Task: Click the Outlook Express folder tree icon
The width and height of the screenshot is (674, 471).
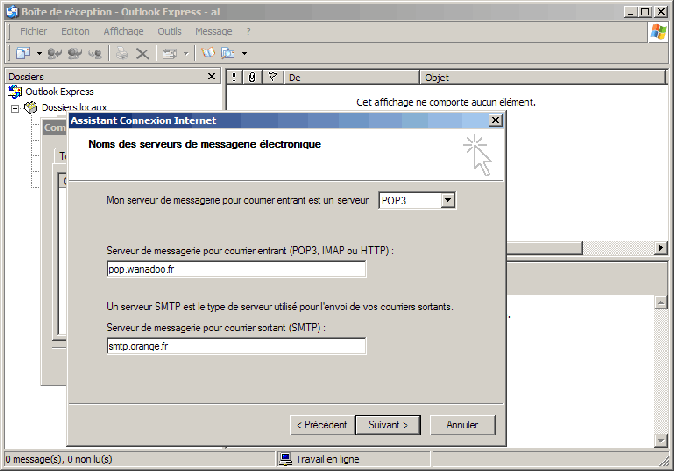Action: click(x=15, y=92)
